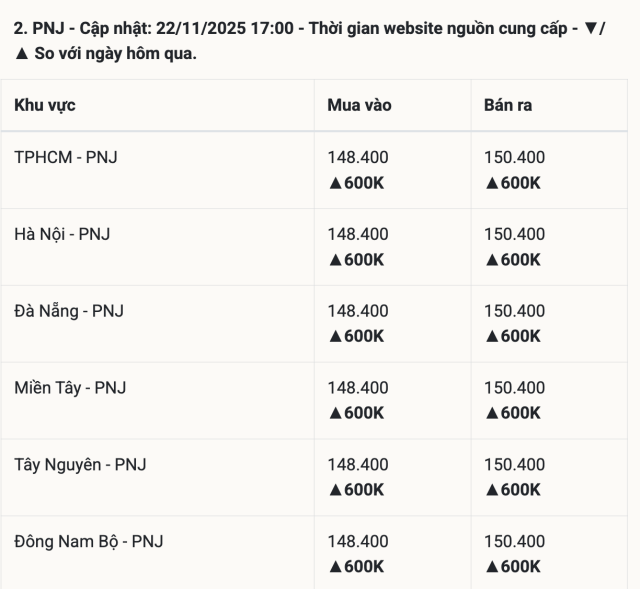Click the up arrow in Tây Nguyên buy column
640x589 pixels.
coord(335,491)
